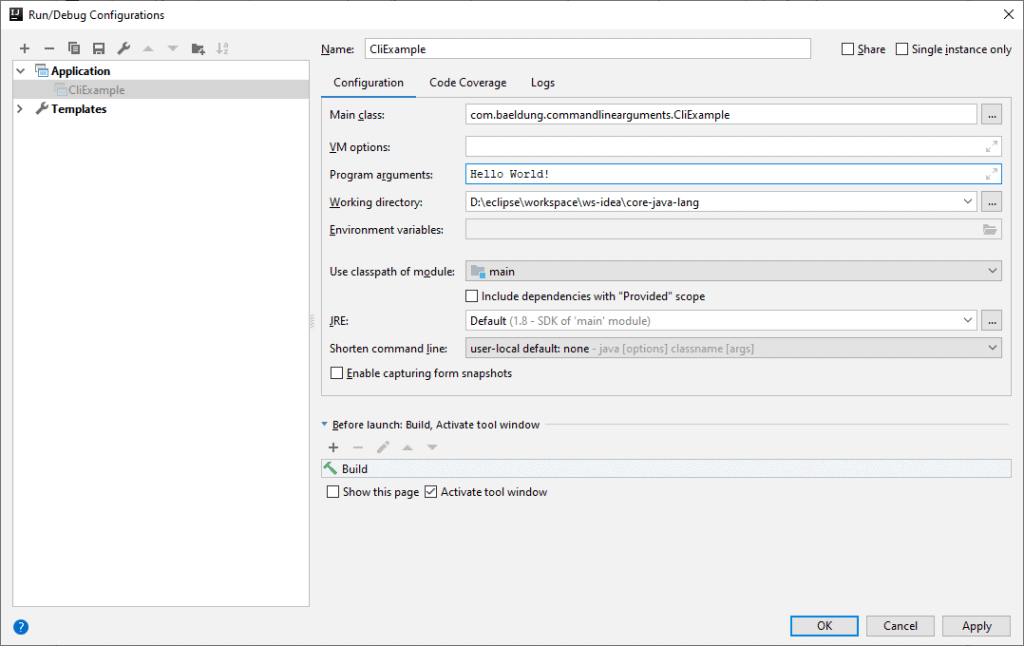Viewport: 1024px width, 646px height.
Task: Enable the Share checkbox
Action: coord(848,49)
